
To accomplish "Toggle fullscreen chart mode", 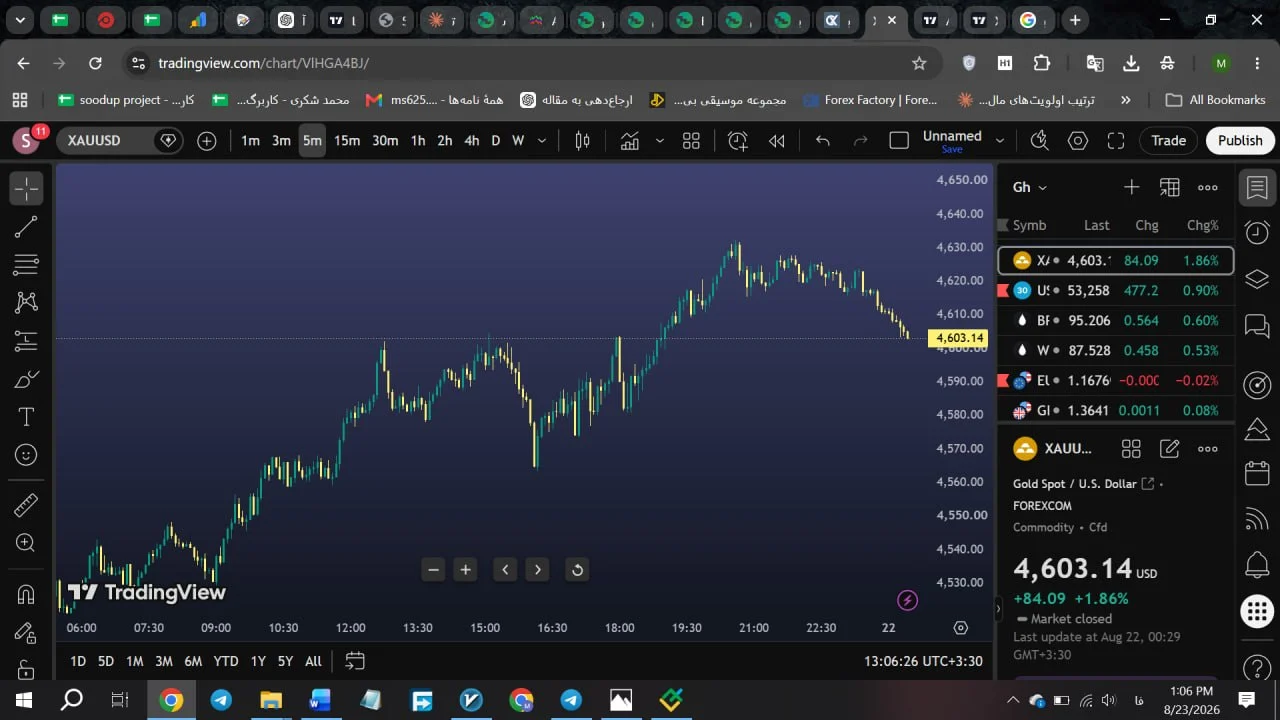I will tap(1116, 141).
